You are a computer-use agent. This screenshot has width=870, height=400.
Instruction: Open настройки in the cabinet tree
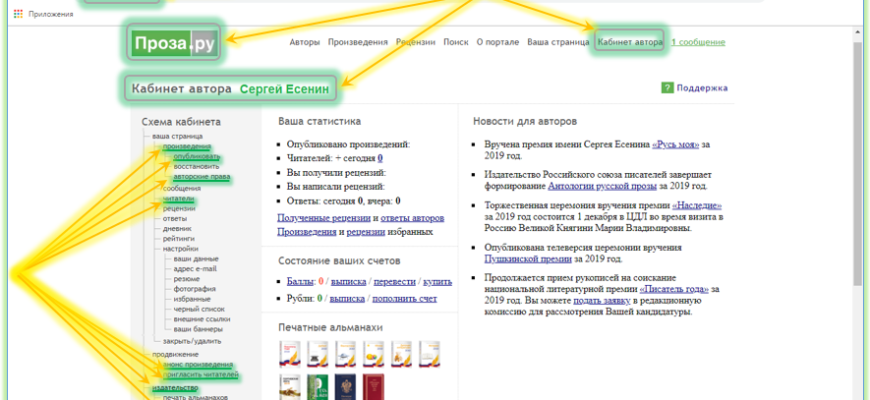pos(180,249)
